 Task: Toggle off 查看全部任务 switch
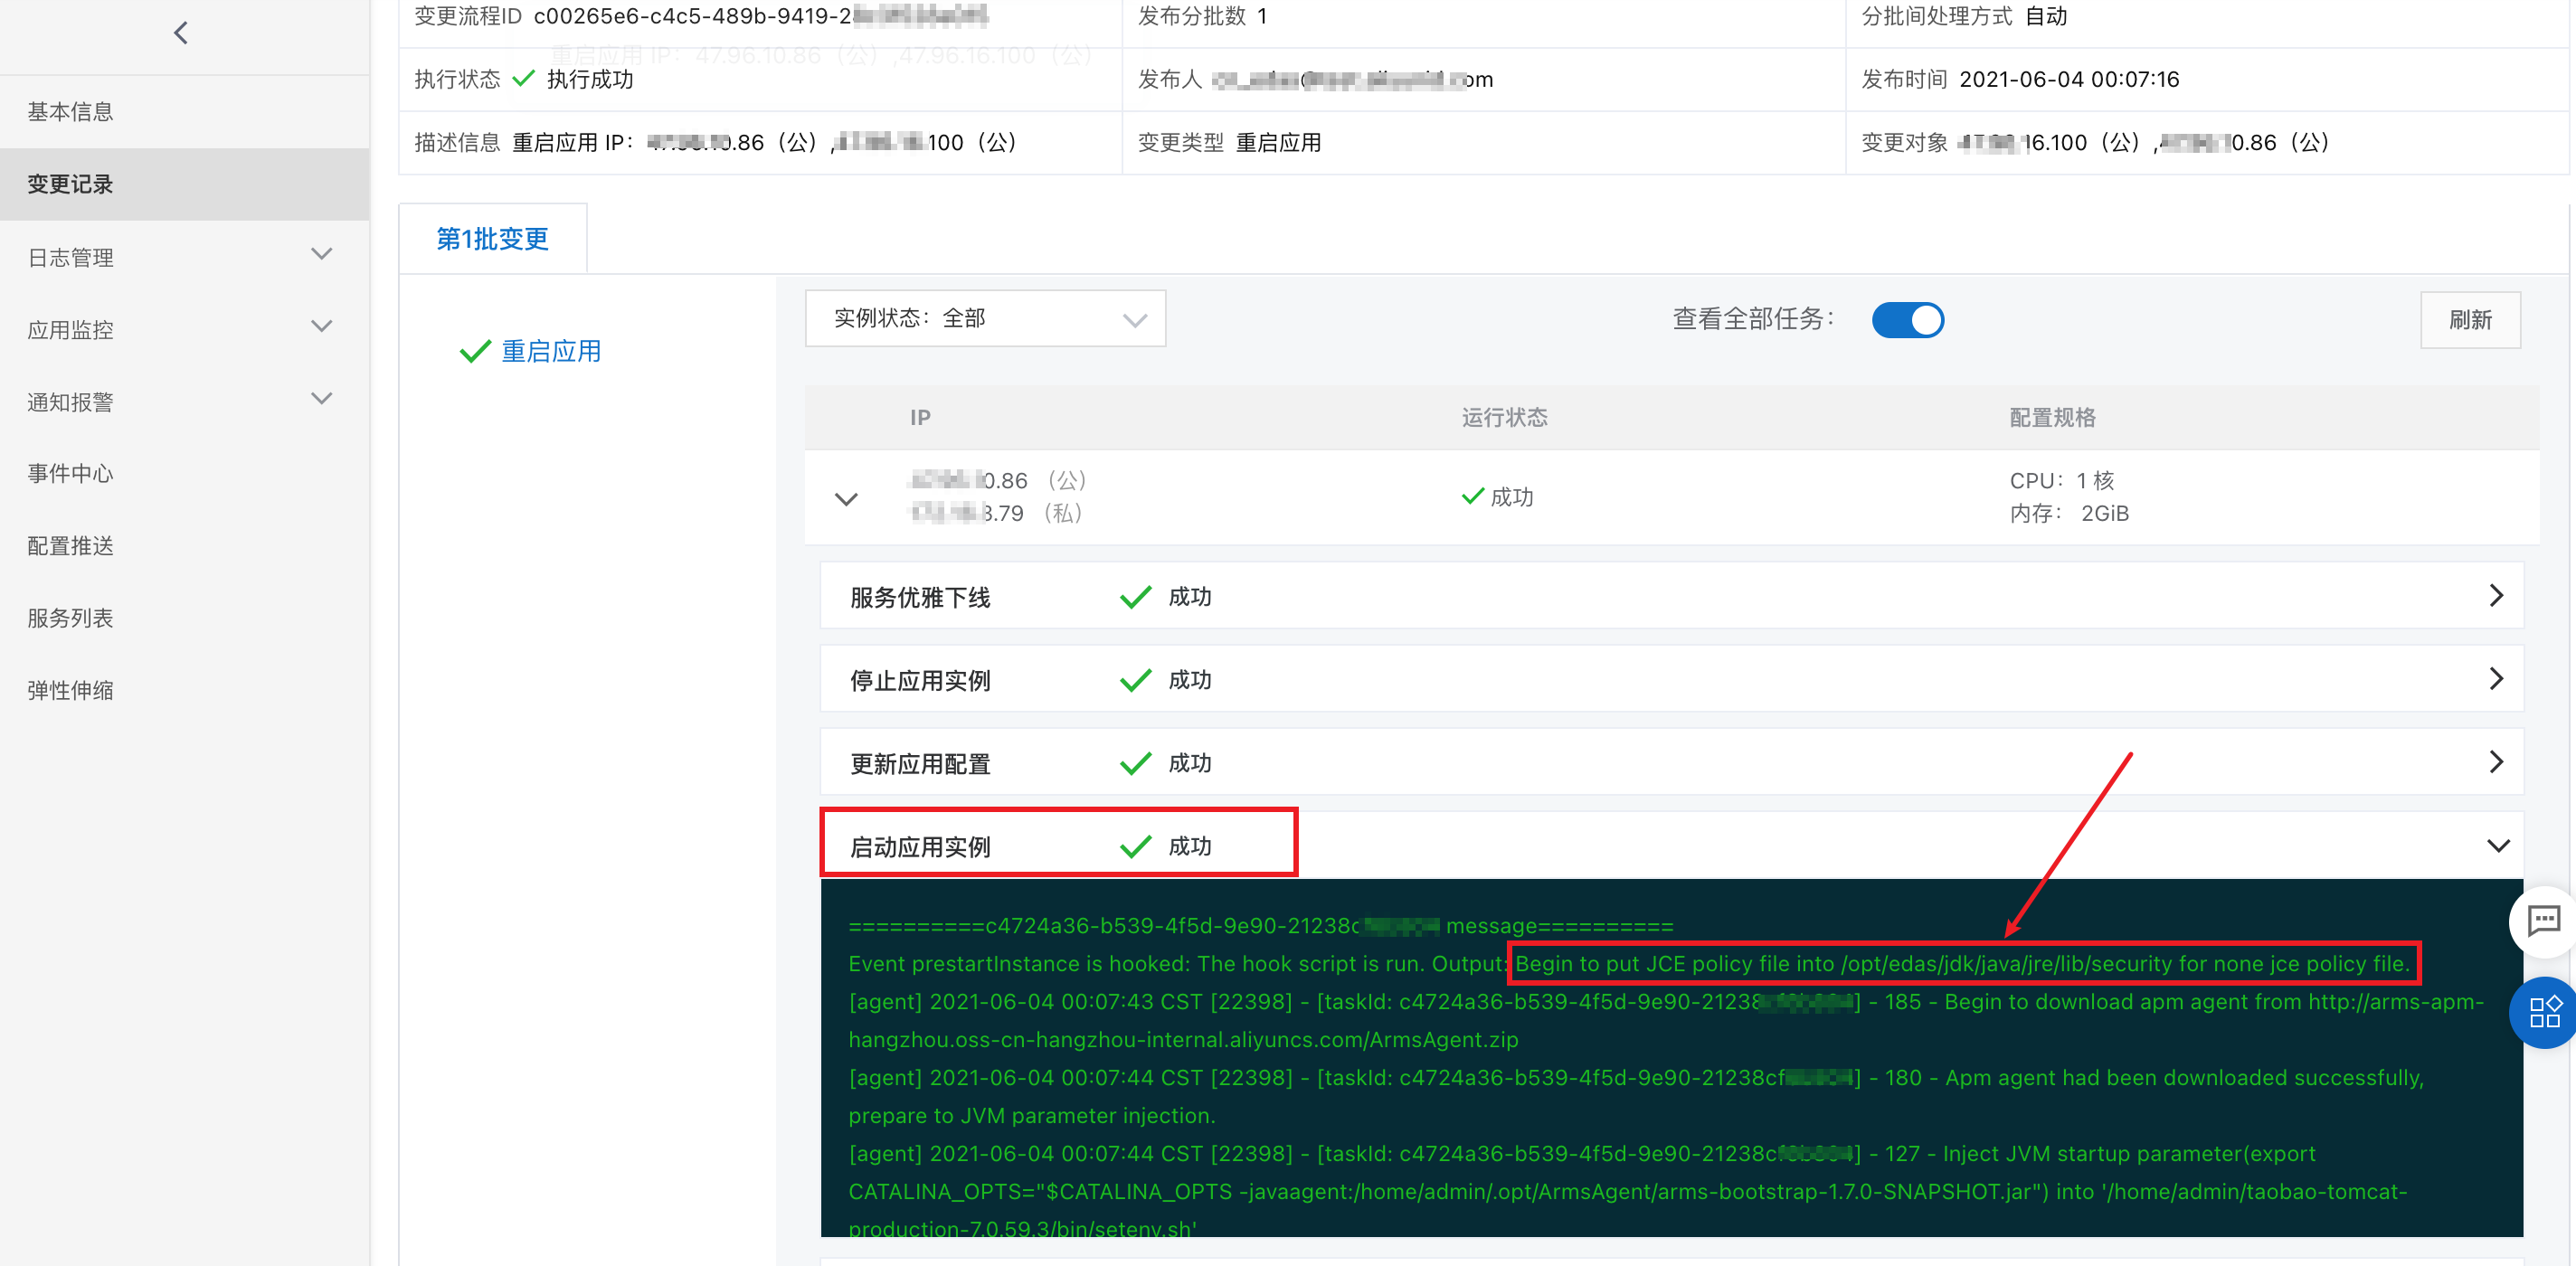pos(1908,320)
